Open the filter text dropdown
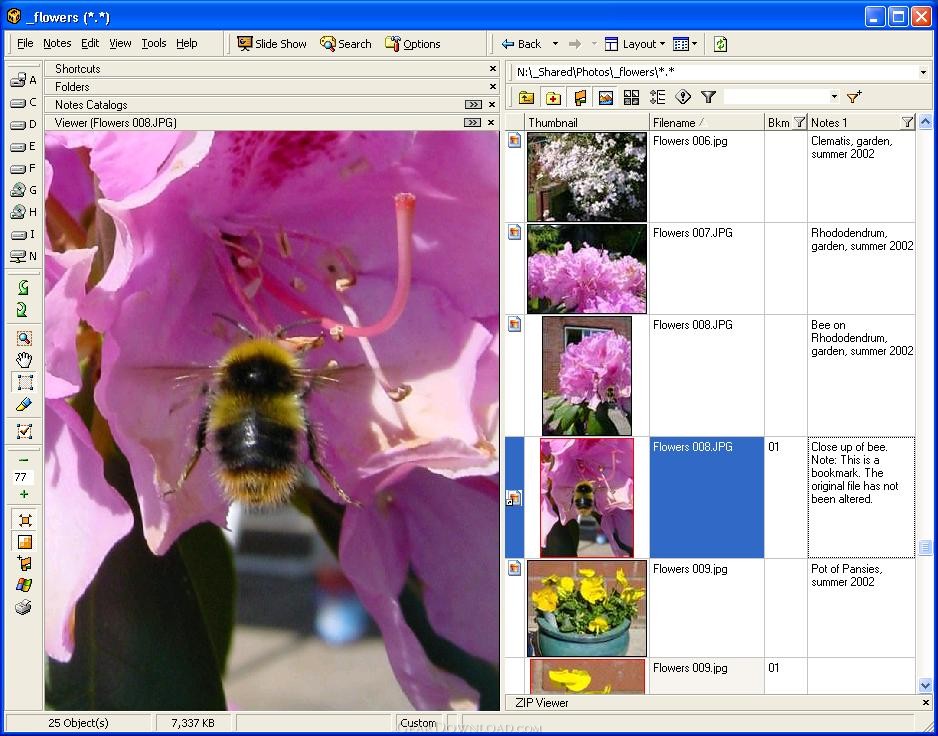Screen dimensions: 938x736 pyautogui.click(x=834, y=96)
